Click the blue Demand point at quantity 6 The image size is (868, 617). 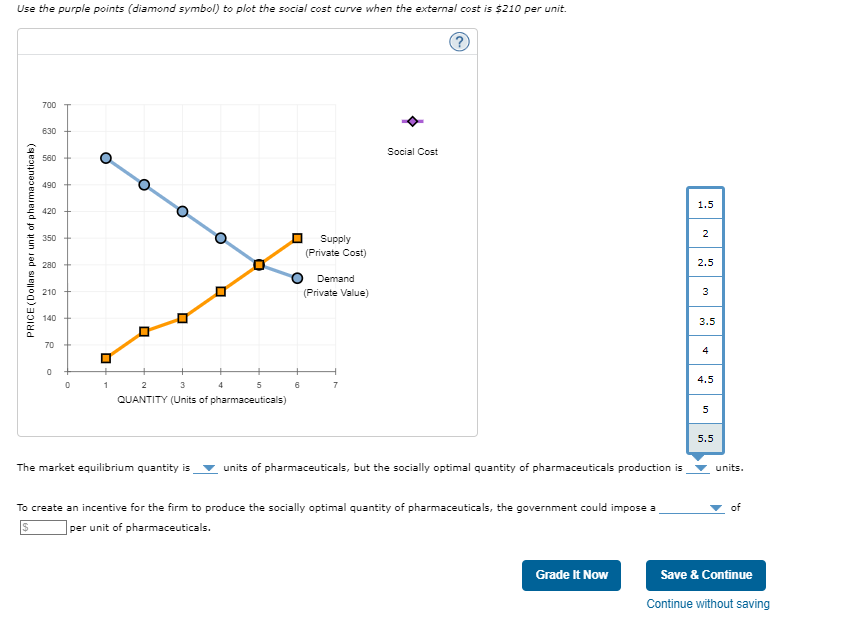[296, 278]
